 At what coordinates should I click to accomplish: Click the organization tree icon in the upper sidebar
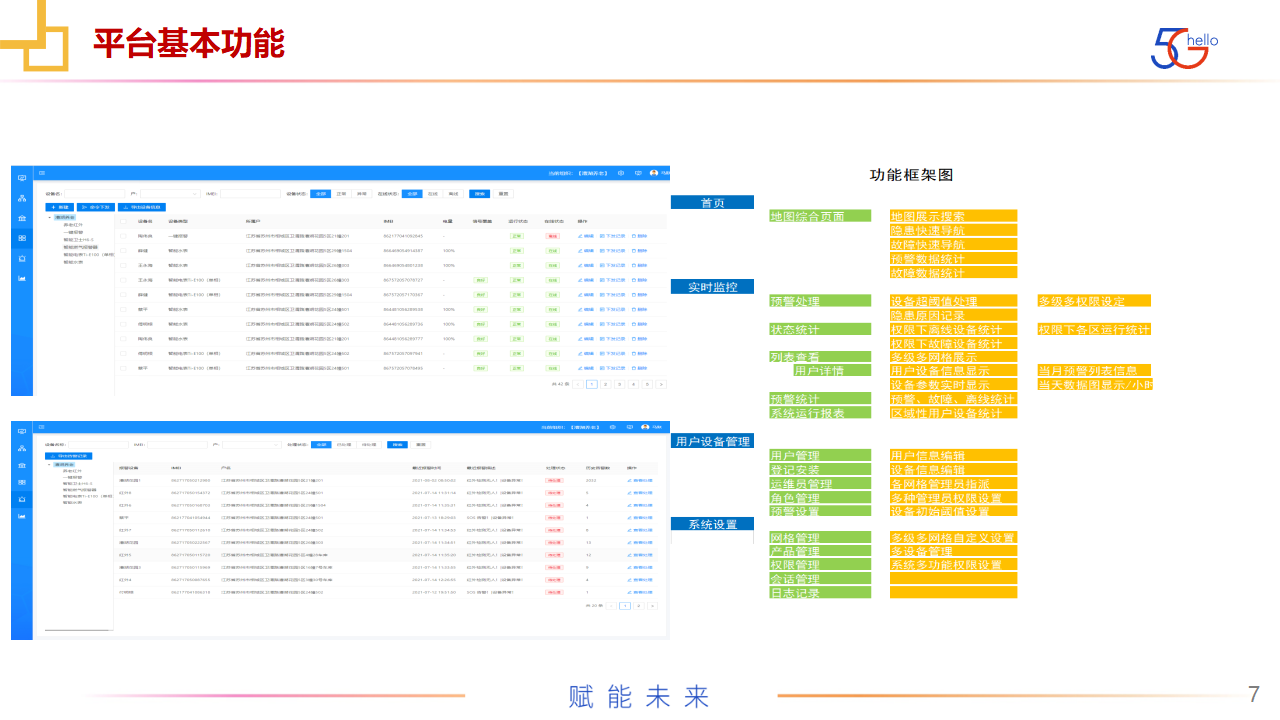[22, 198]
